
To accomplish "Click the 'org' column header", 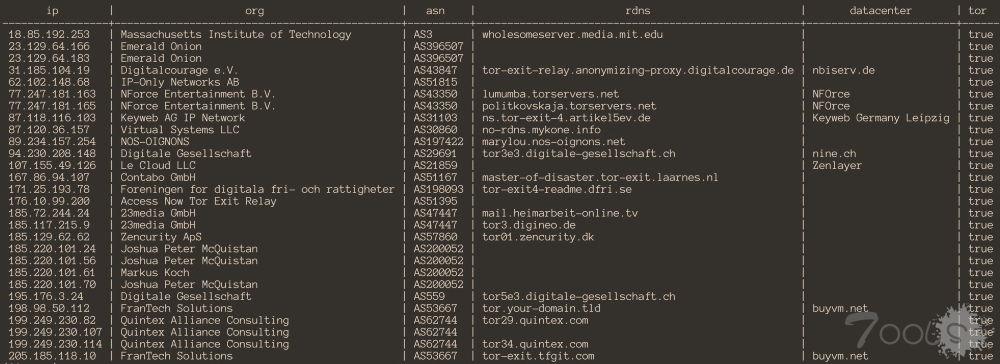I will click(x=254, y=11).
